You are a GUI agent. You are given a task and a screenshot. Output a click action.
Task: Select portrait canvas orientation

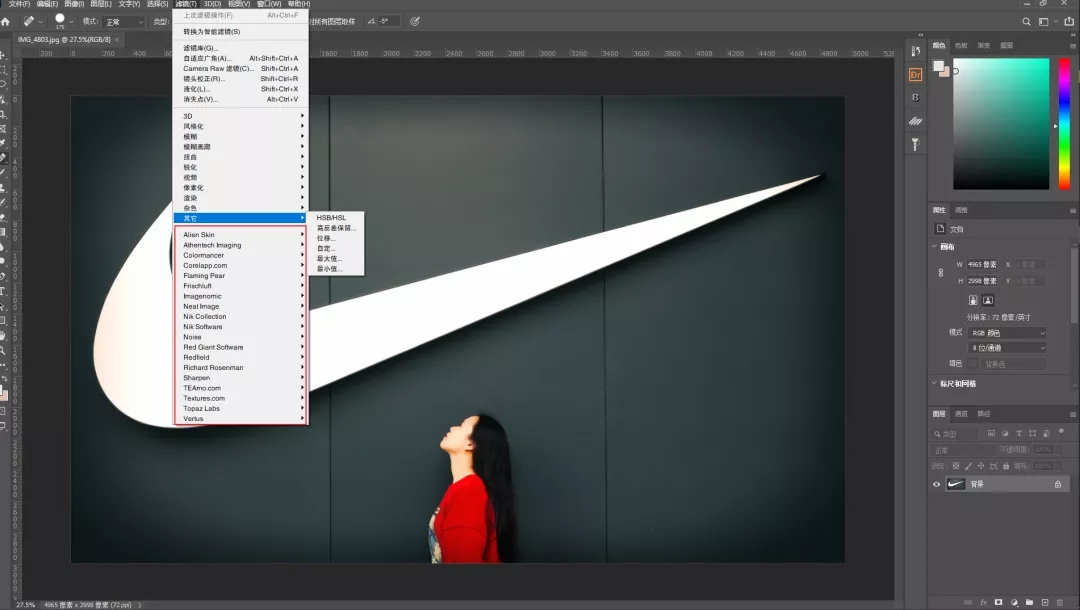click(973, 300)
